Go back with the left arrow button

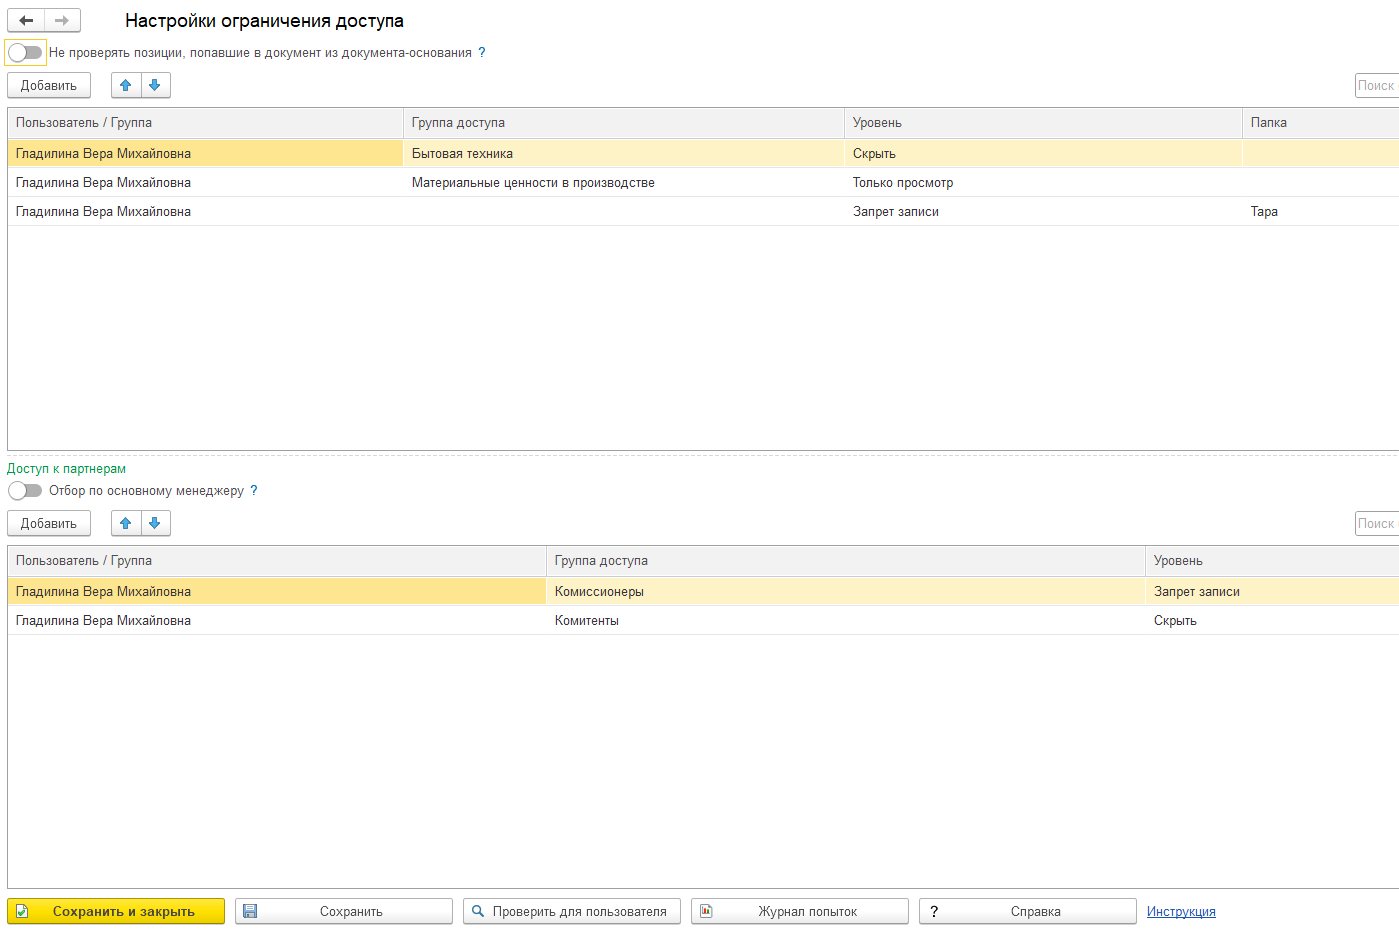(x=26, y=20)
